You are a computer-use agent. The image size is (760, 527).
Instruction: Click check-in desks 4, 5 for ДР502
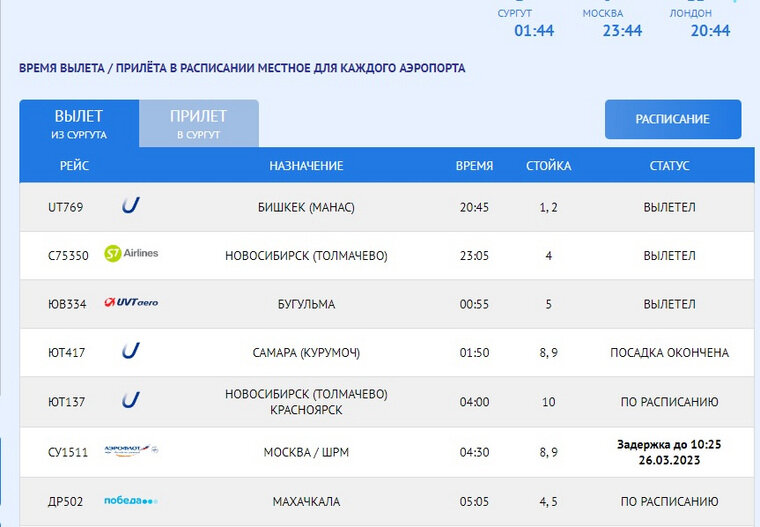[x=549, y=501]
